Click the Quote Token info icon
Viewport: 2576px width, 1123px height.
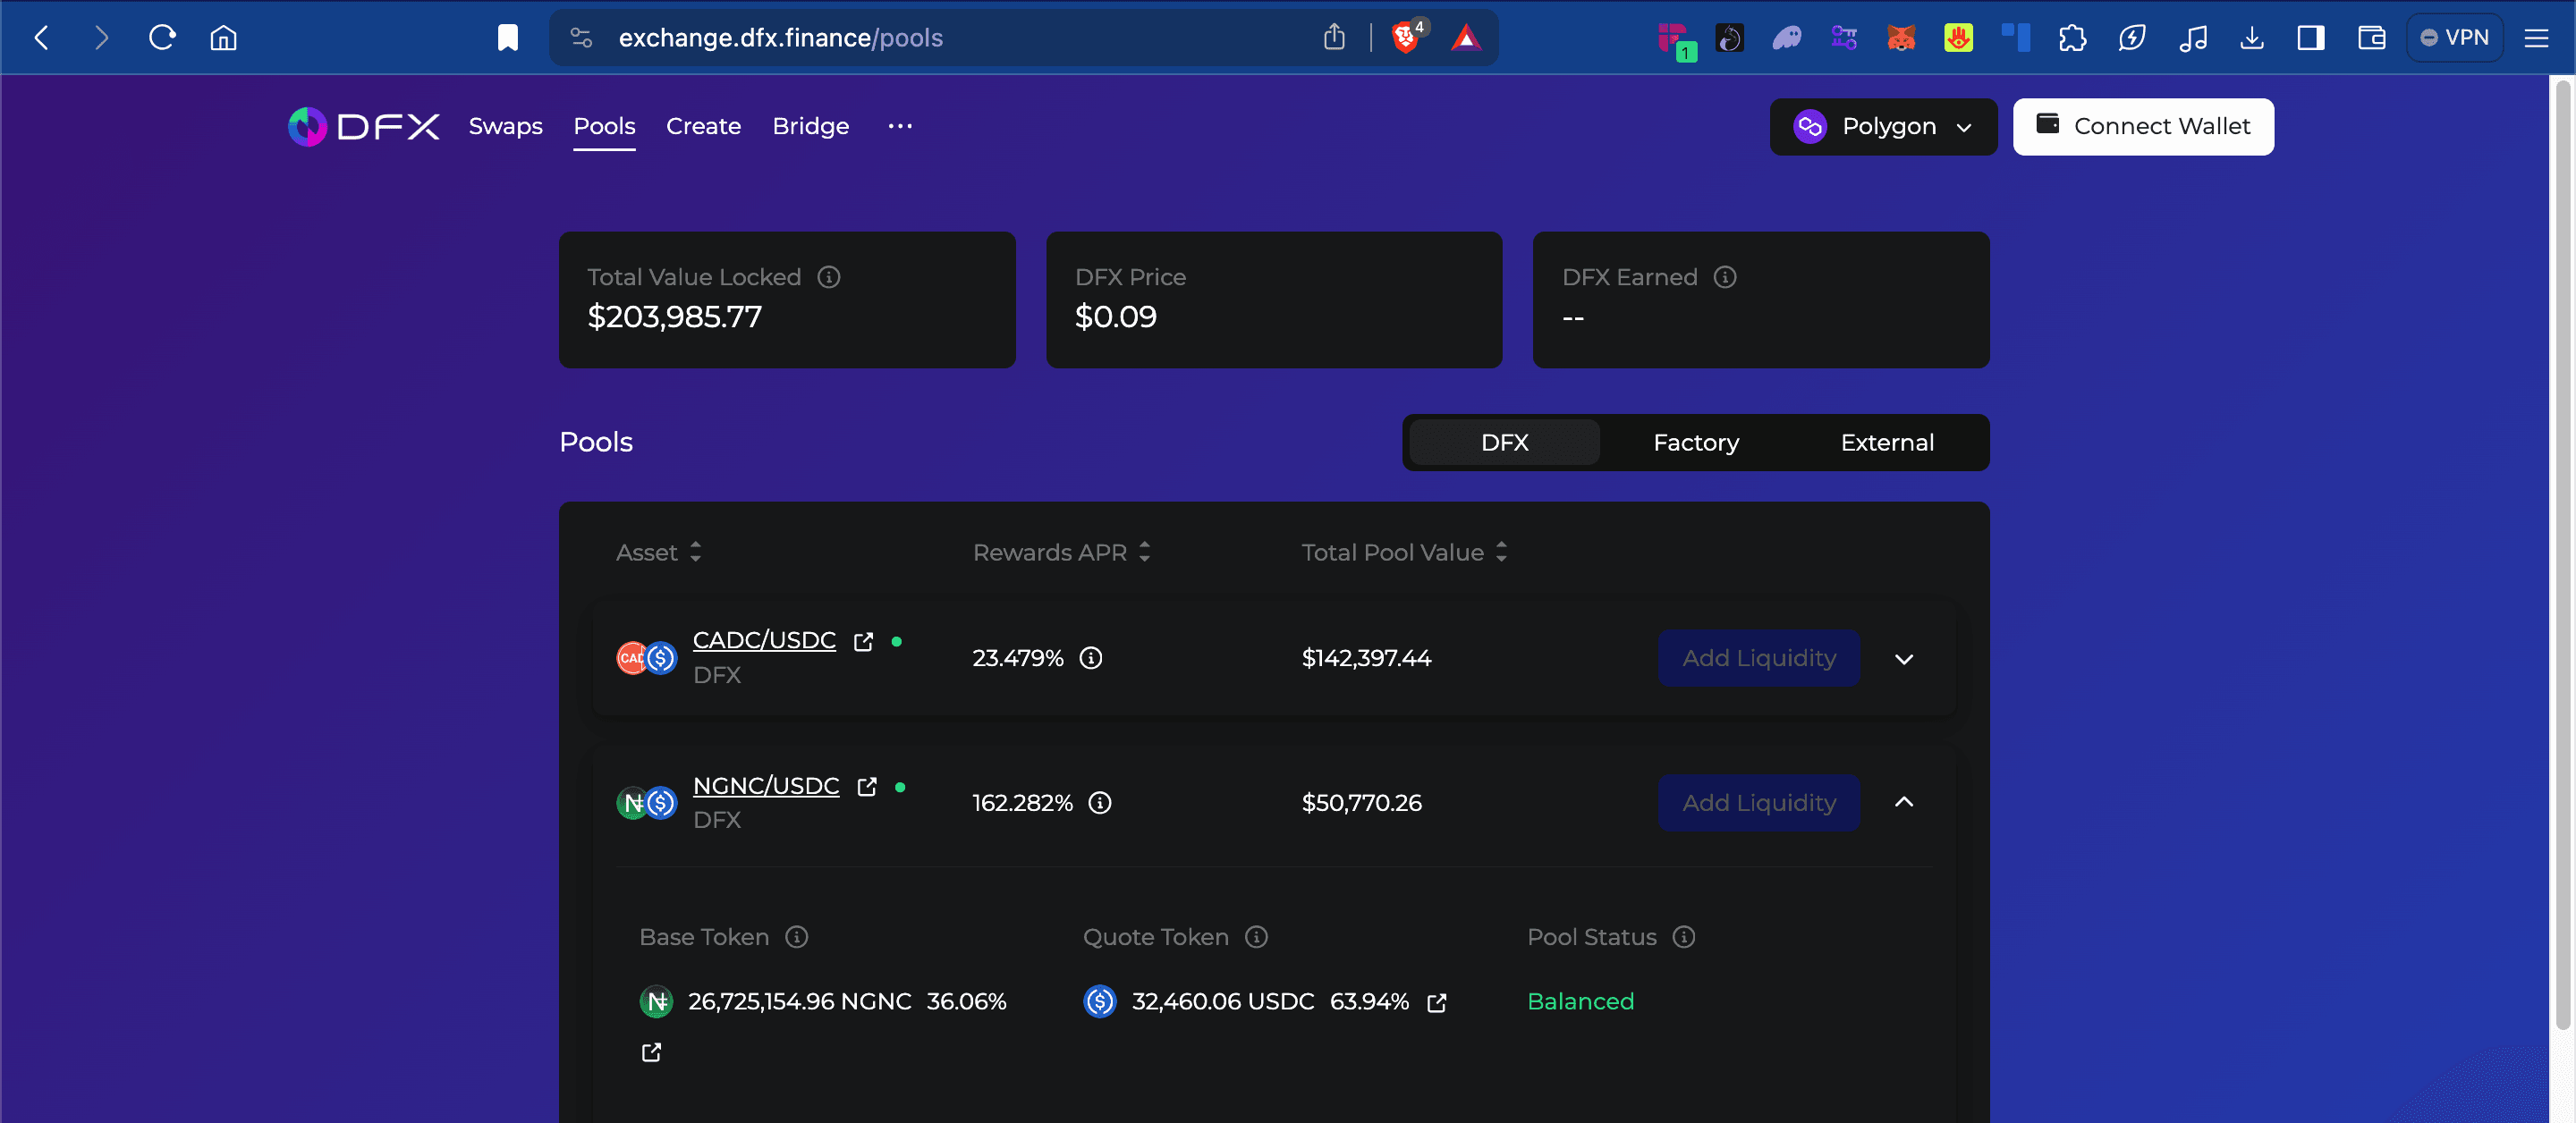[1256, 937]
